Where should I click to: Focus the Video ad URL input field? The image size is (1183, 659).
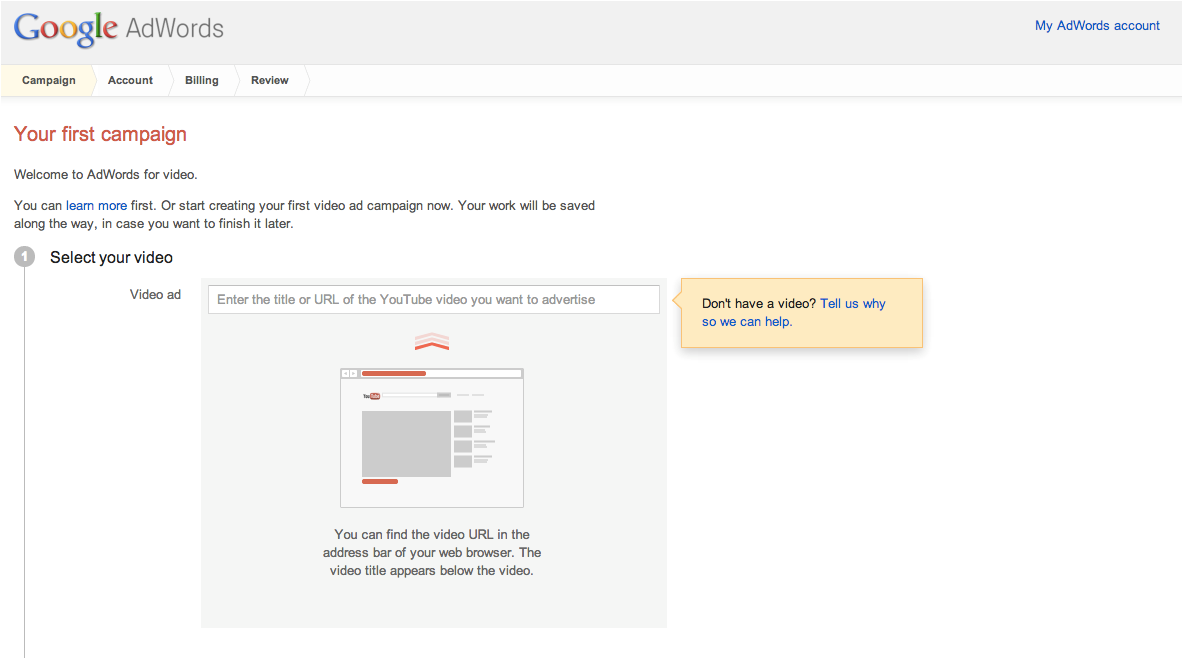434,300
